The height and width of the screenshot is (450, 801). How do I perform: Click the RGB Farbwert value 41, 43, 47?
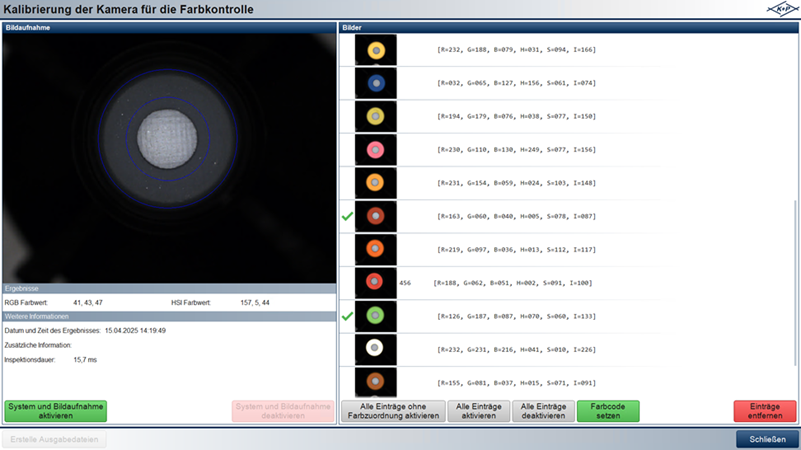coord(88,302)
